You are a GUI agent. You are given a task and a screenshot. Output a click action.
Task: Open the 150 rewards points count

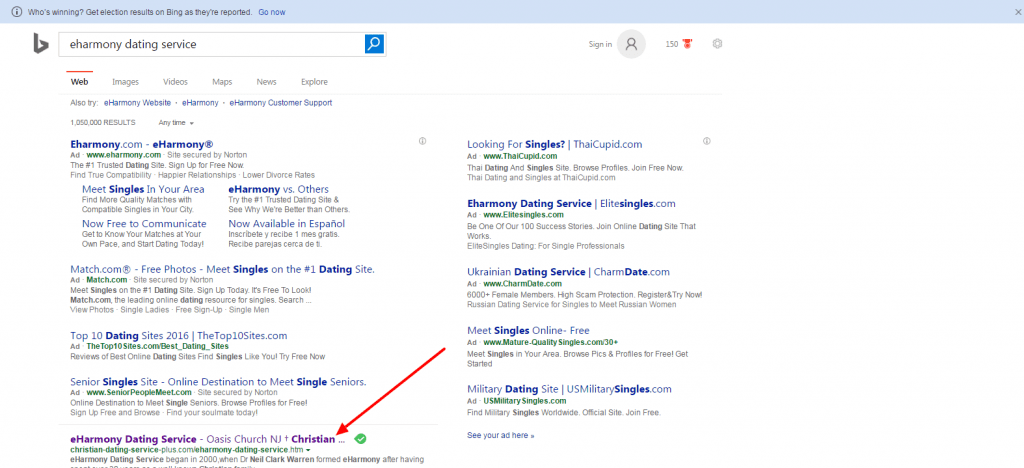tap(672, 44)
